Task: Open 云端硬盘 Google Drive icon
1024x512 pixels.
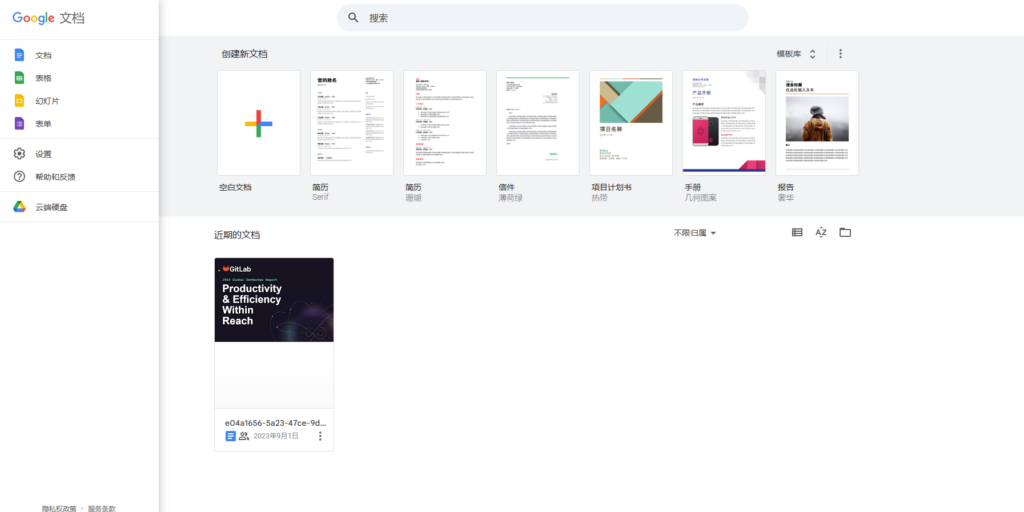Action: click(x=19, y=207)
